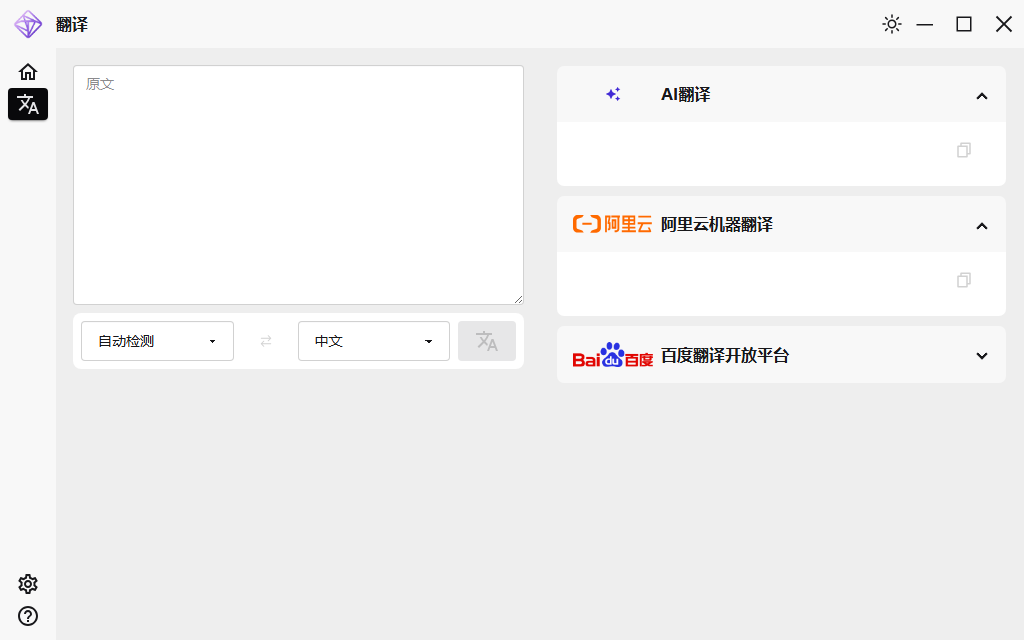Click the Baidu 百度 logo

(x=612, y=355)
